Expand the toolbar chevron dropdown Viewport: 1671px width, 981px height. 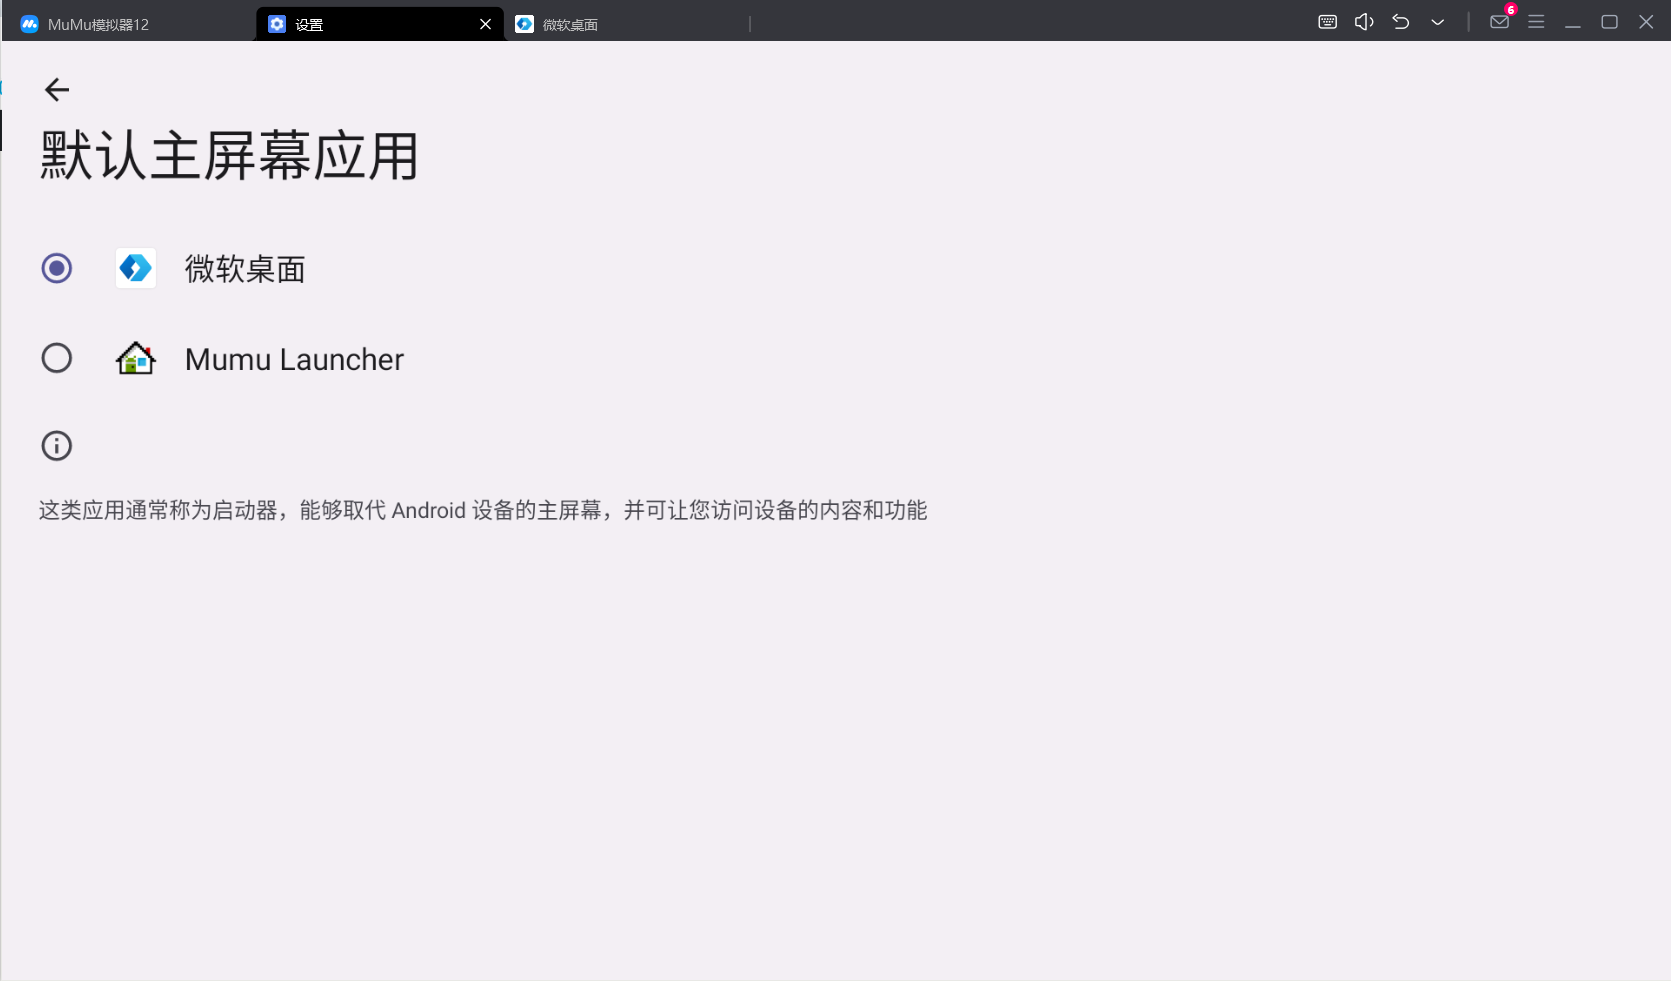click(1437, 22)
